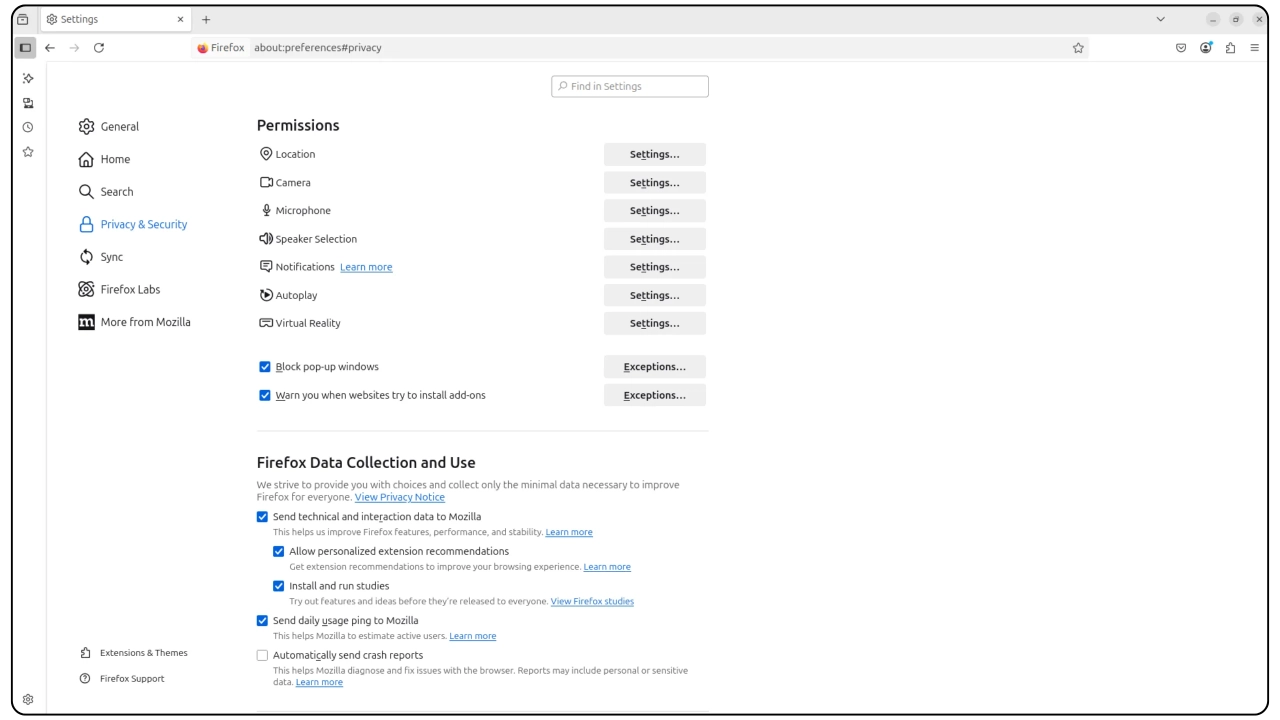Open synced tabs sidebar panel
The width and height of the screenshot is (1280, 720).
click(x=28, y=103)
